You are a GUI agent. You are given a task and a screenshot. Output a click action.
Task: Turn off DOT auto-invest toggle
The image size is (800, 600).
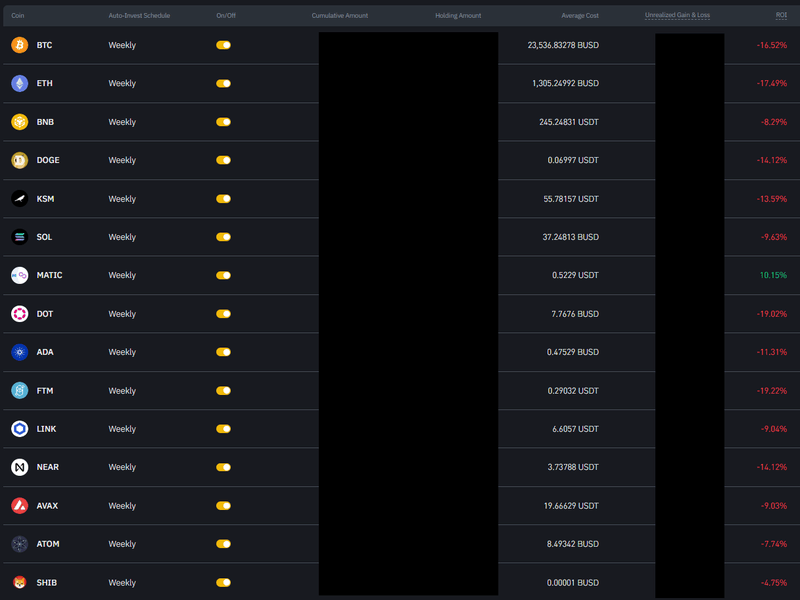point(223,314)
